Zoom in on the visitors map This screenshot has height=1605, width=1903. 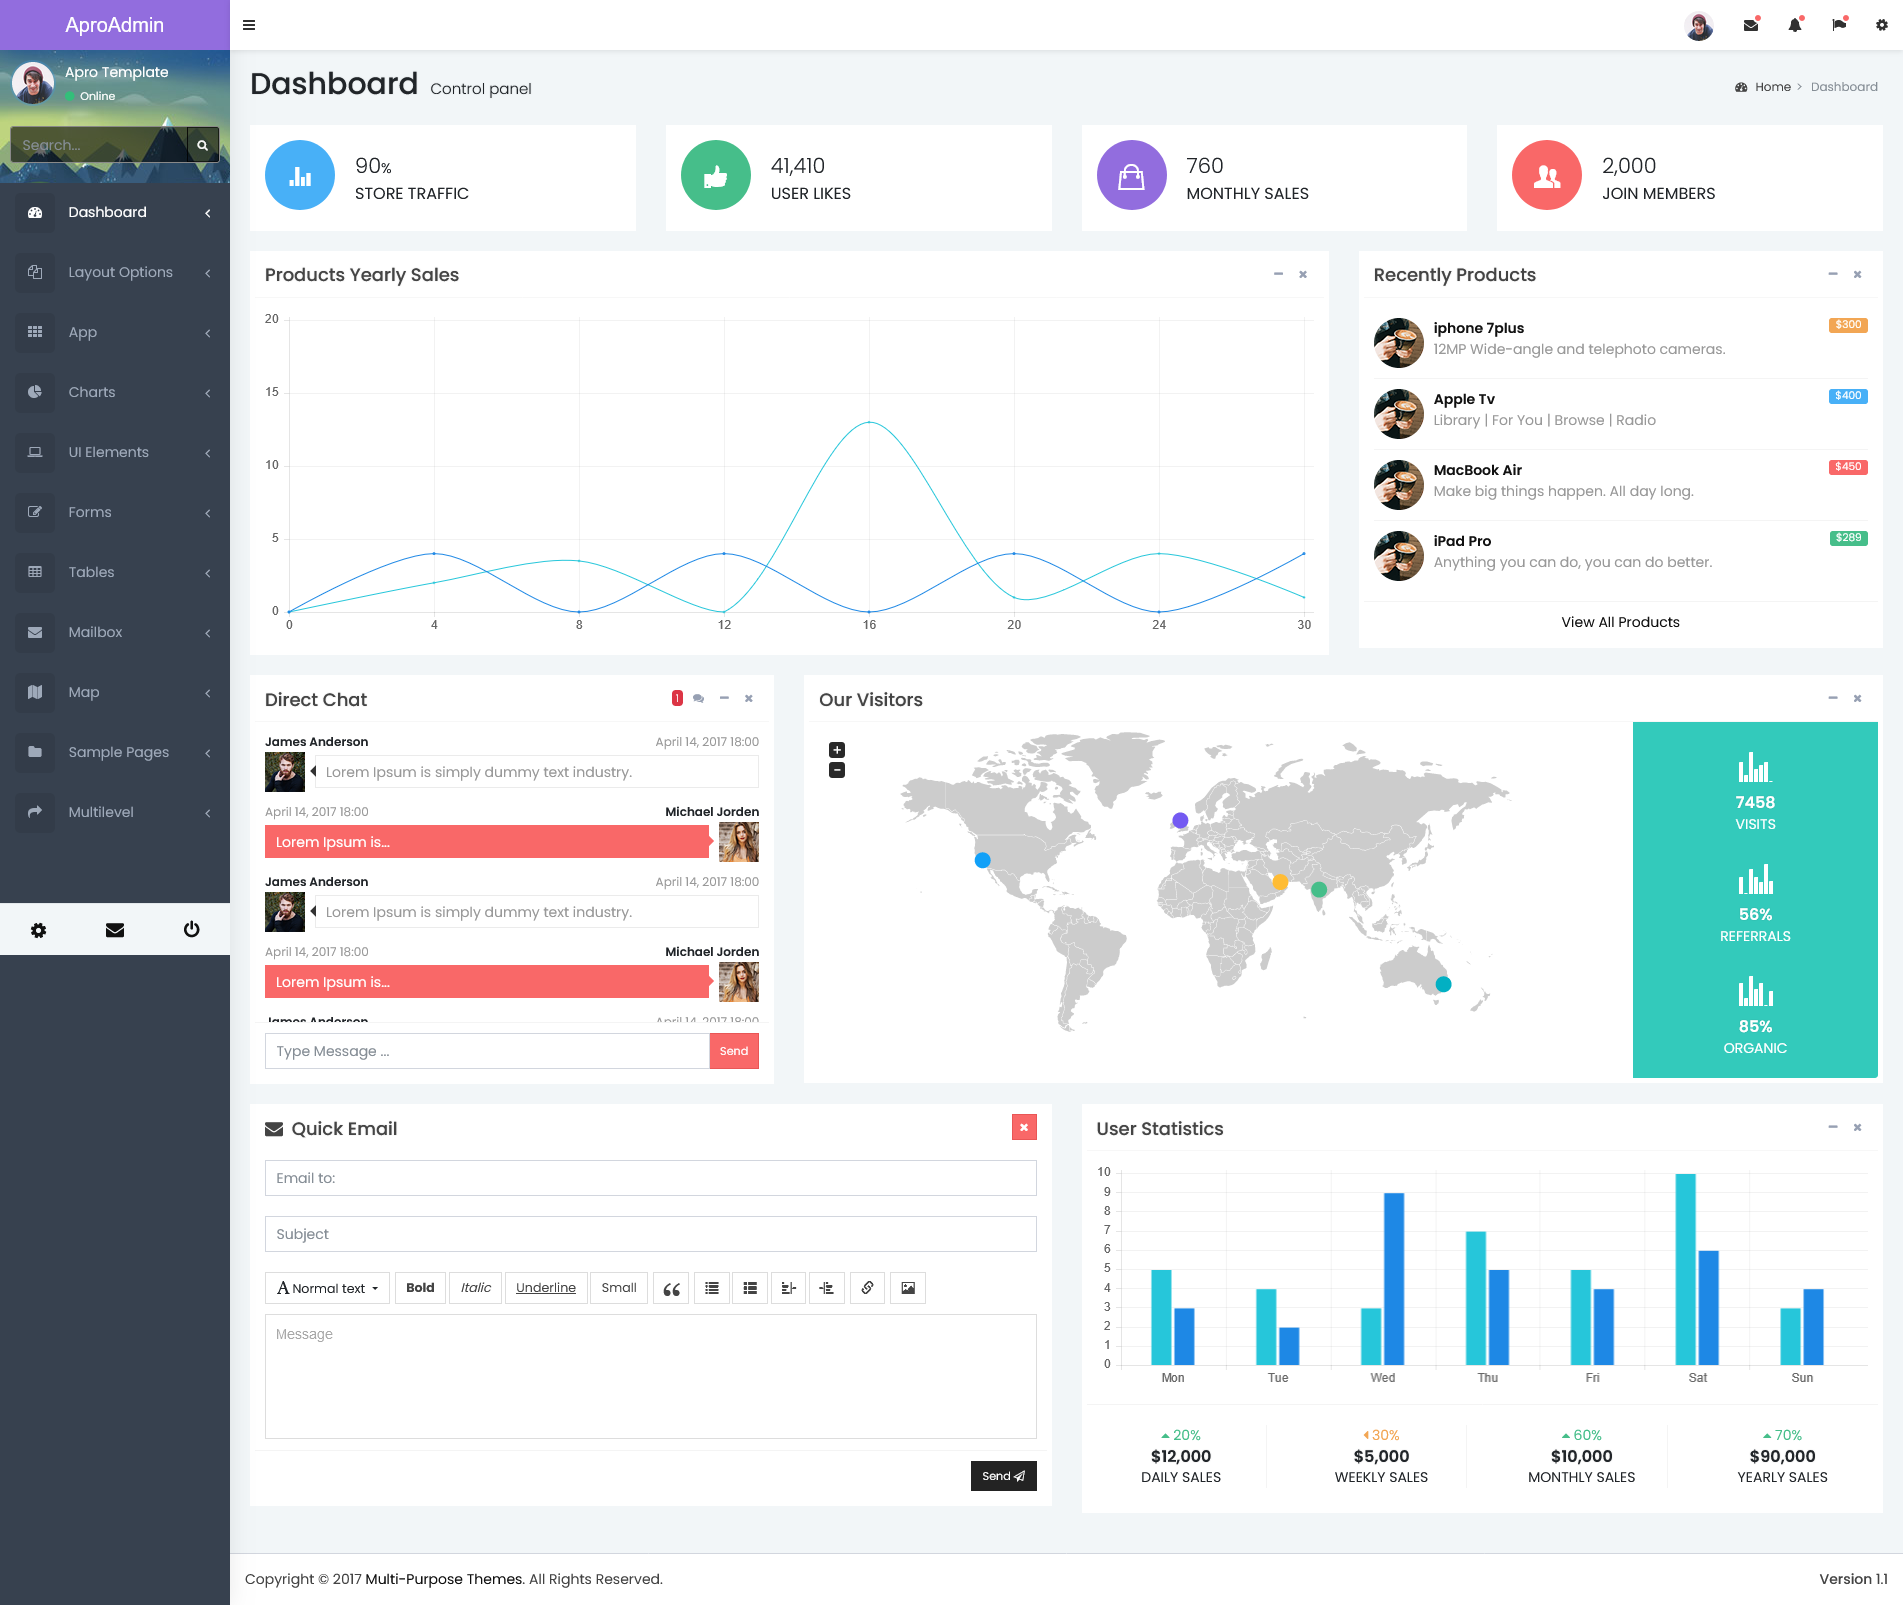pos(837,750)
